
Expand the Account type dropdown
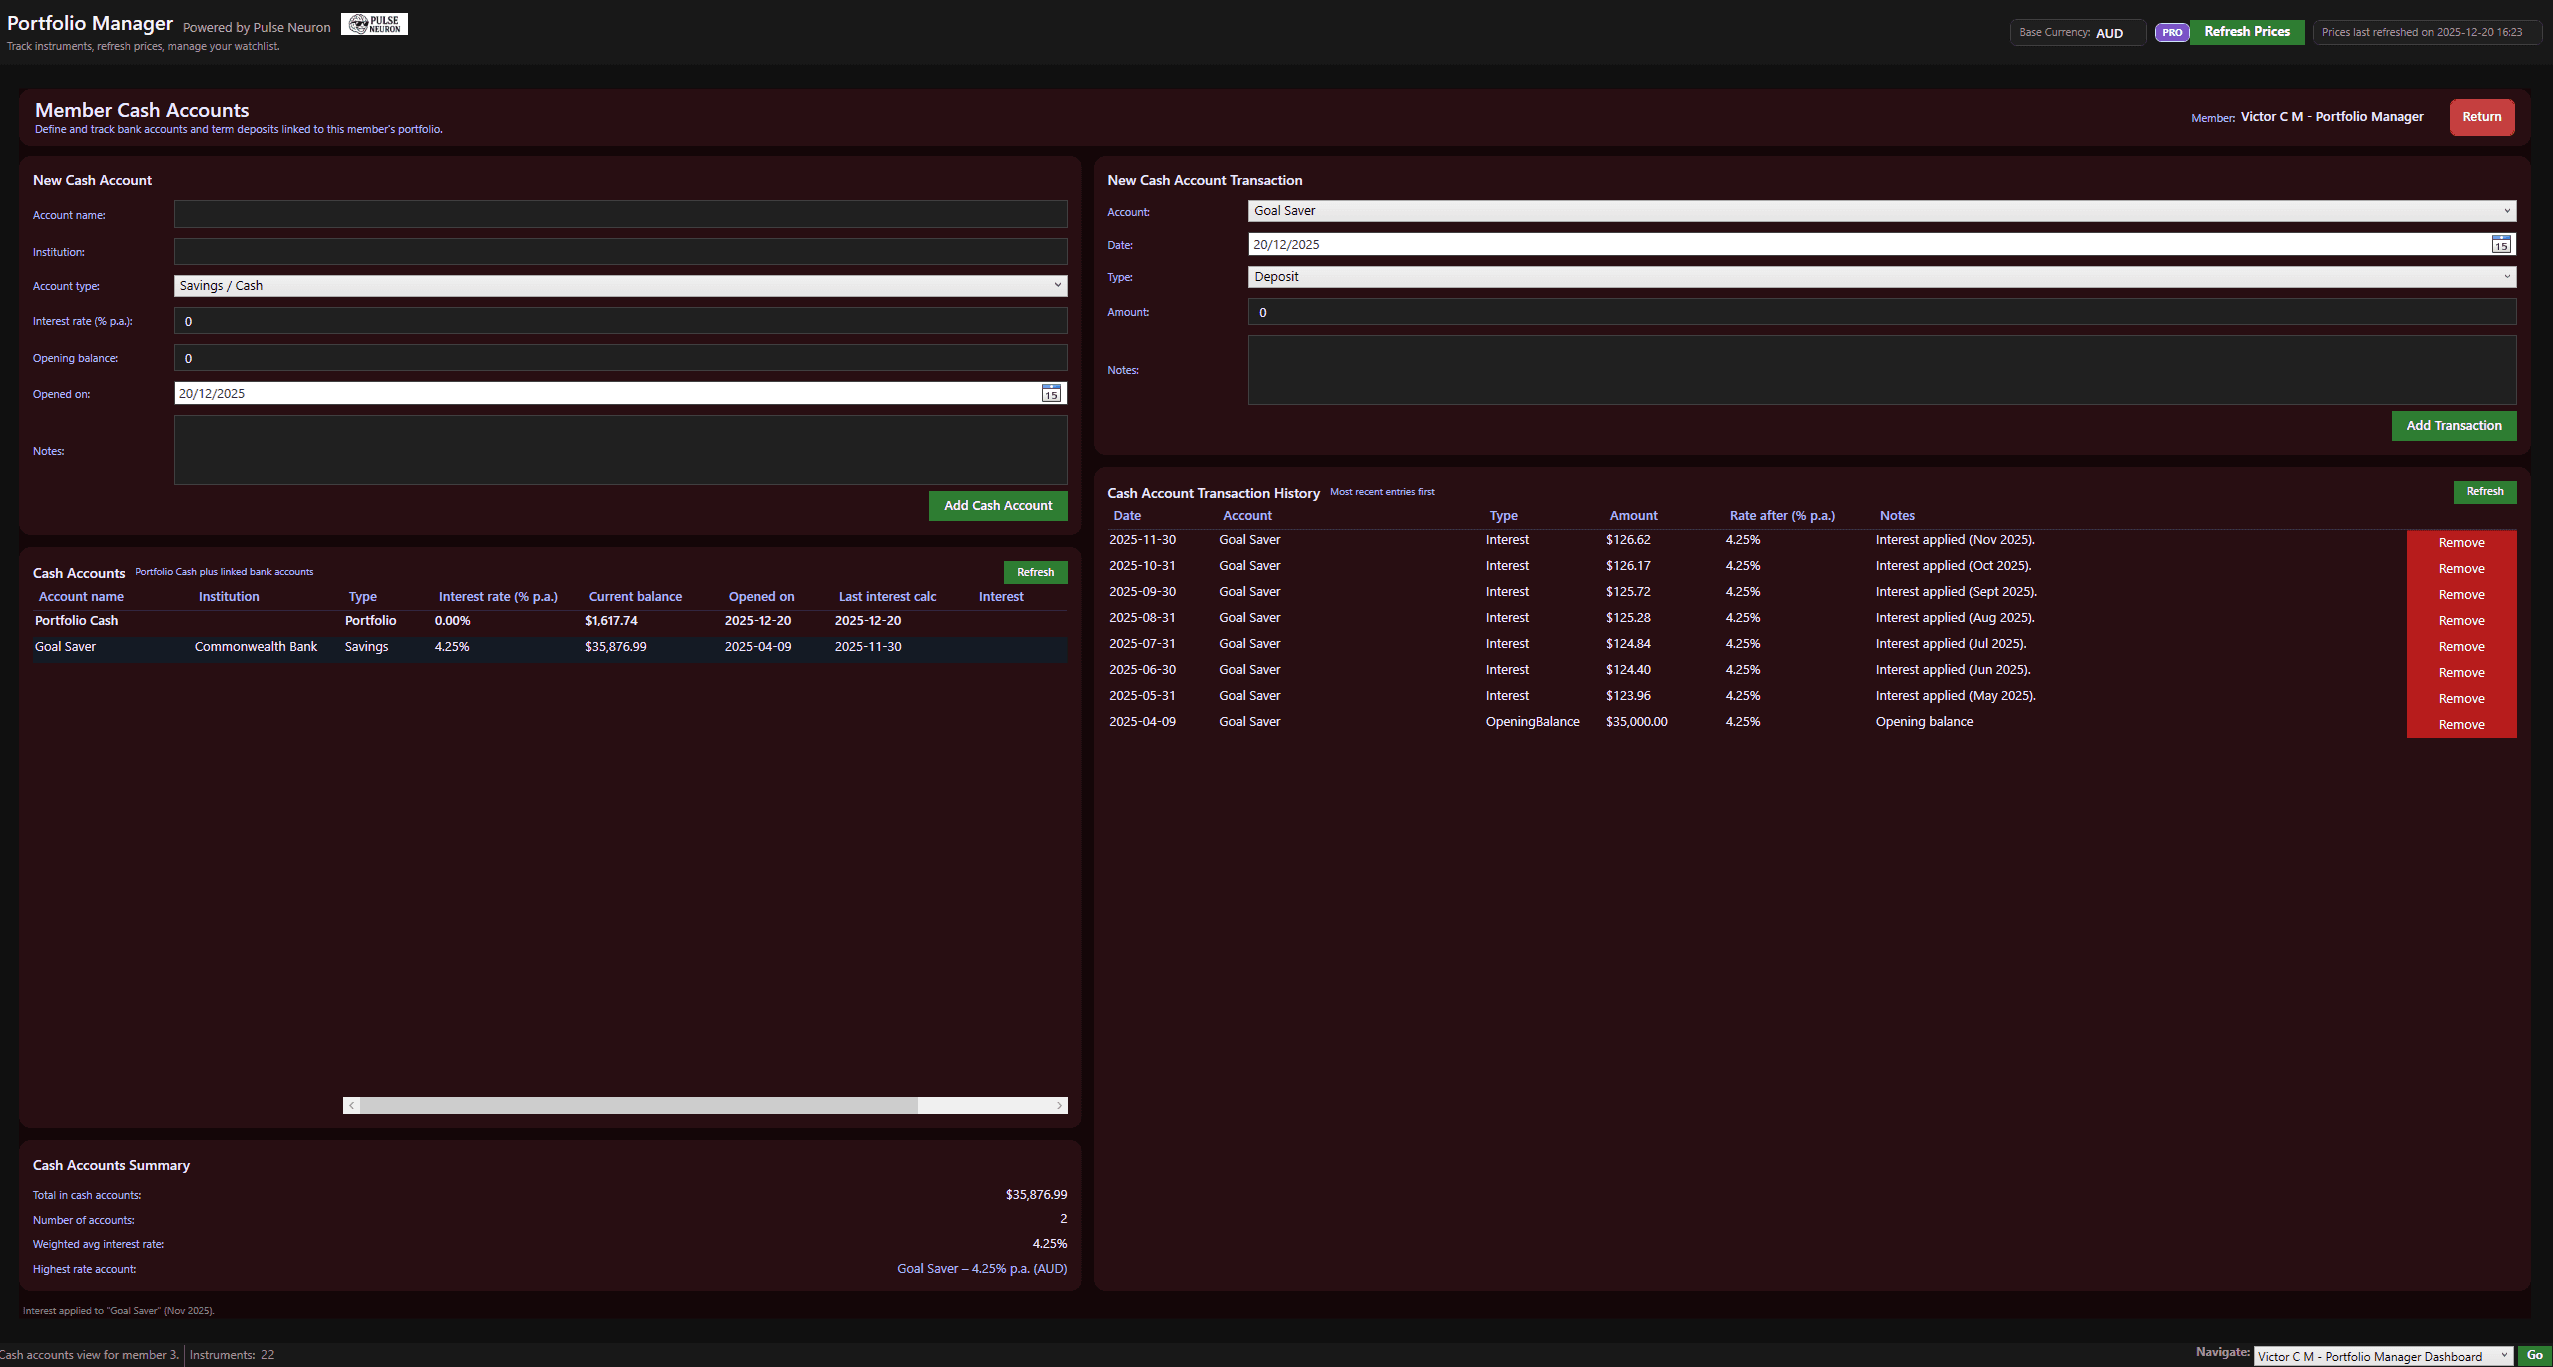pyautogui.click(x=620, y=286)
